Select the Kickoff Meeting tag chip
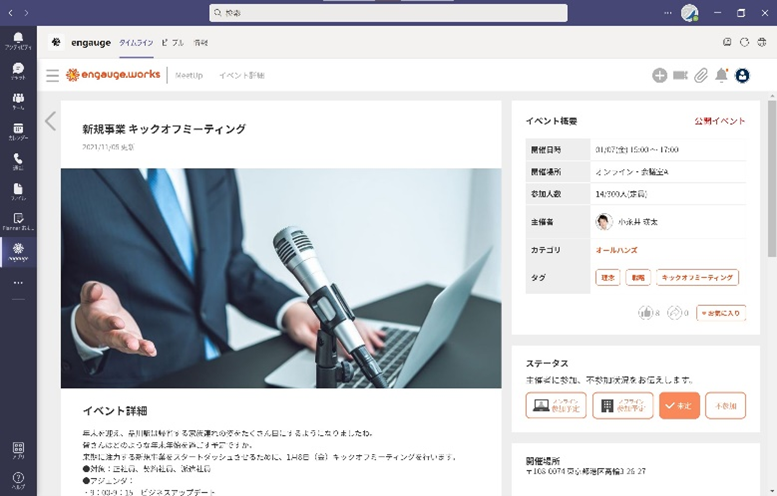The height and width of the screenshot is (496, 777). [x=697, y=277]
